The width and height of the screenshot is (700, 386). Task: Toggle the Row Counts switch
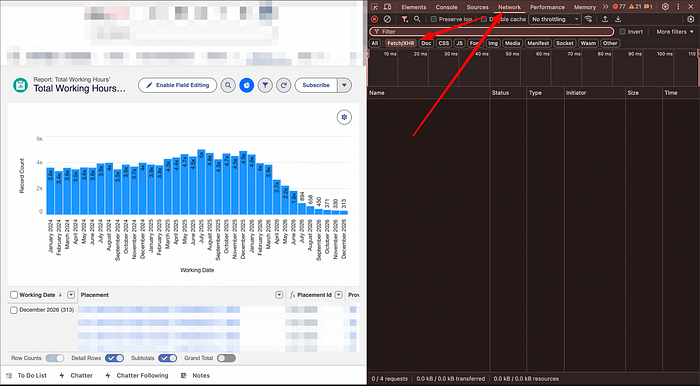pyautogui.click(x=55, y=358)
